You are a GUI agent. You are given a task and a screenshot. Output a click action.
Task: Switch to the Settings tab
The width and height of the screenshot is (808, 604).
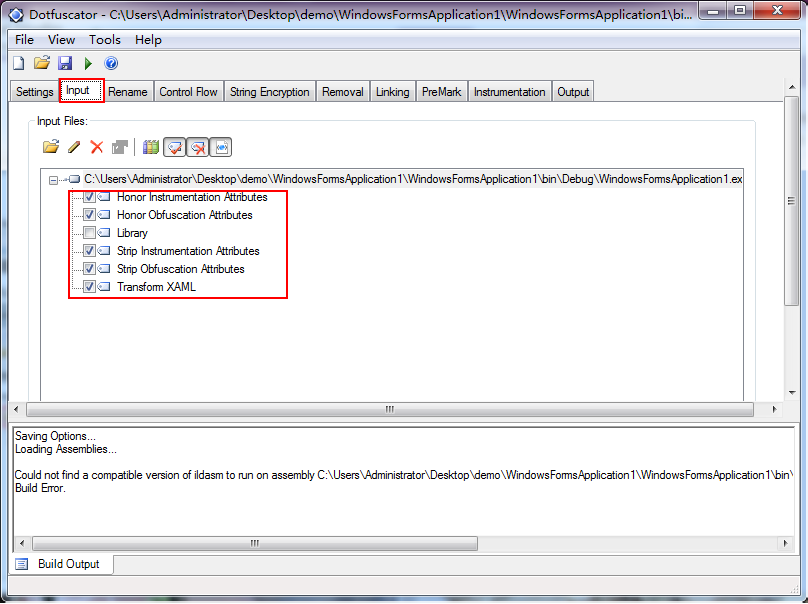click(35, 92)
